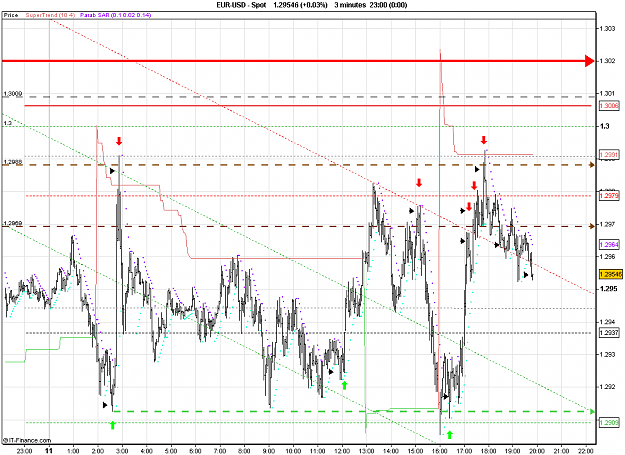Image resolution: width=625 pixels, height=455 pixels.
Task: Click the 1.302 tick on price axis
Action: click(x=607, y=61)
